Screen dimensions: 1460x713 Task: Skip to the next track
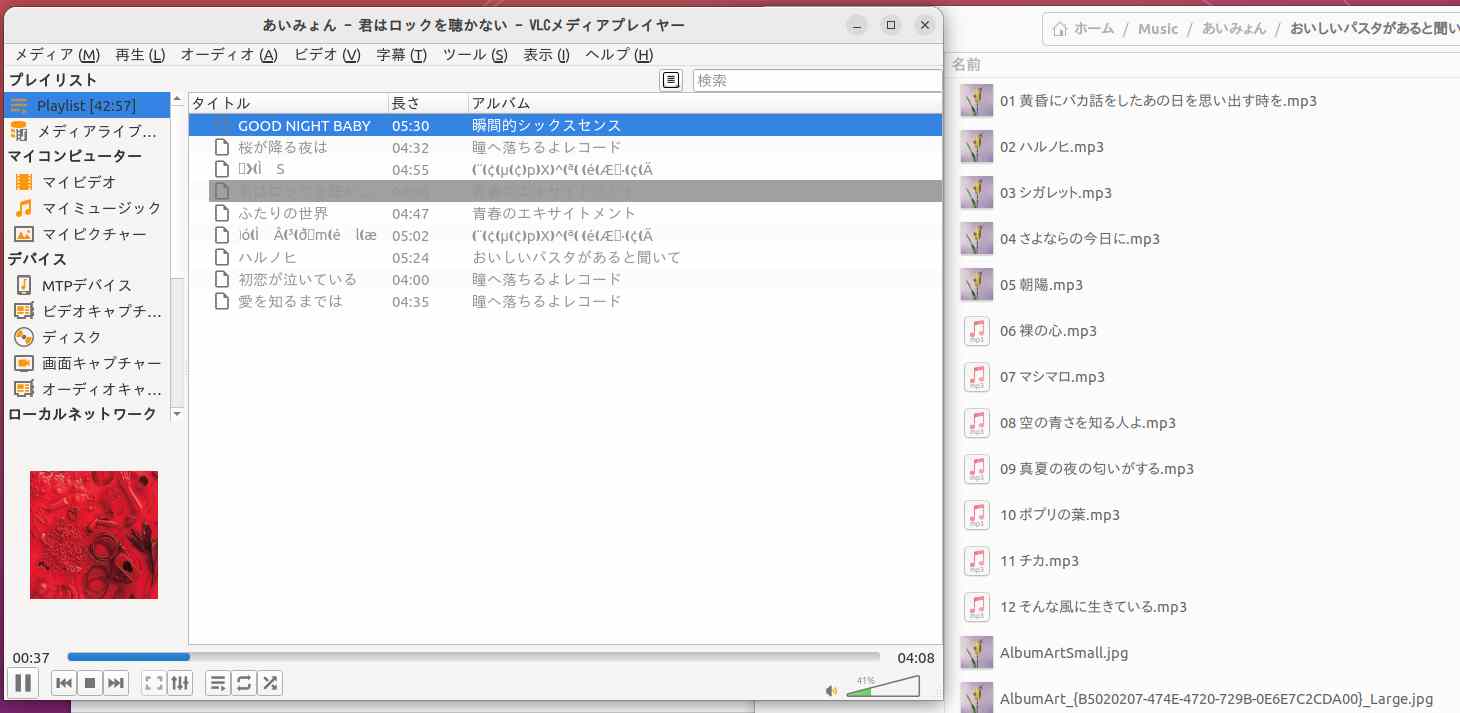[x=116, y=683]
